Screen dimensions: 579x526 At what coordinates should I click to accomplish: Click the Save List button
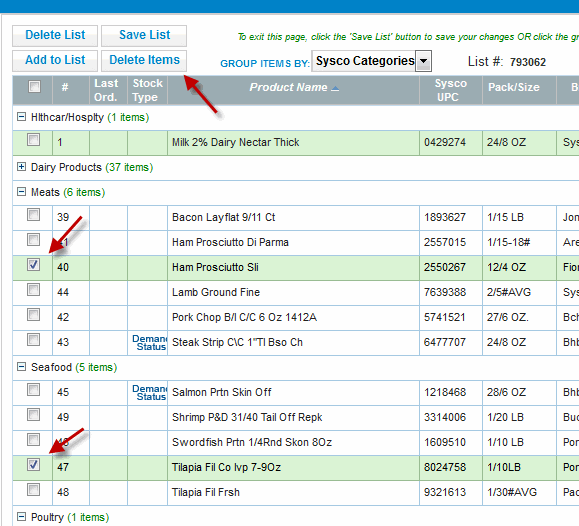tap(144, 35)
